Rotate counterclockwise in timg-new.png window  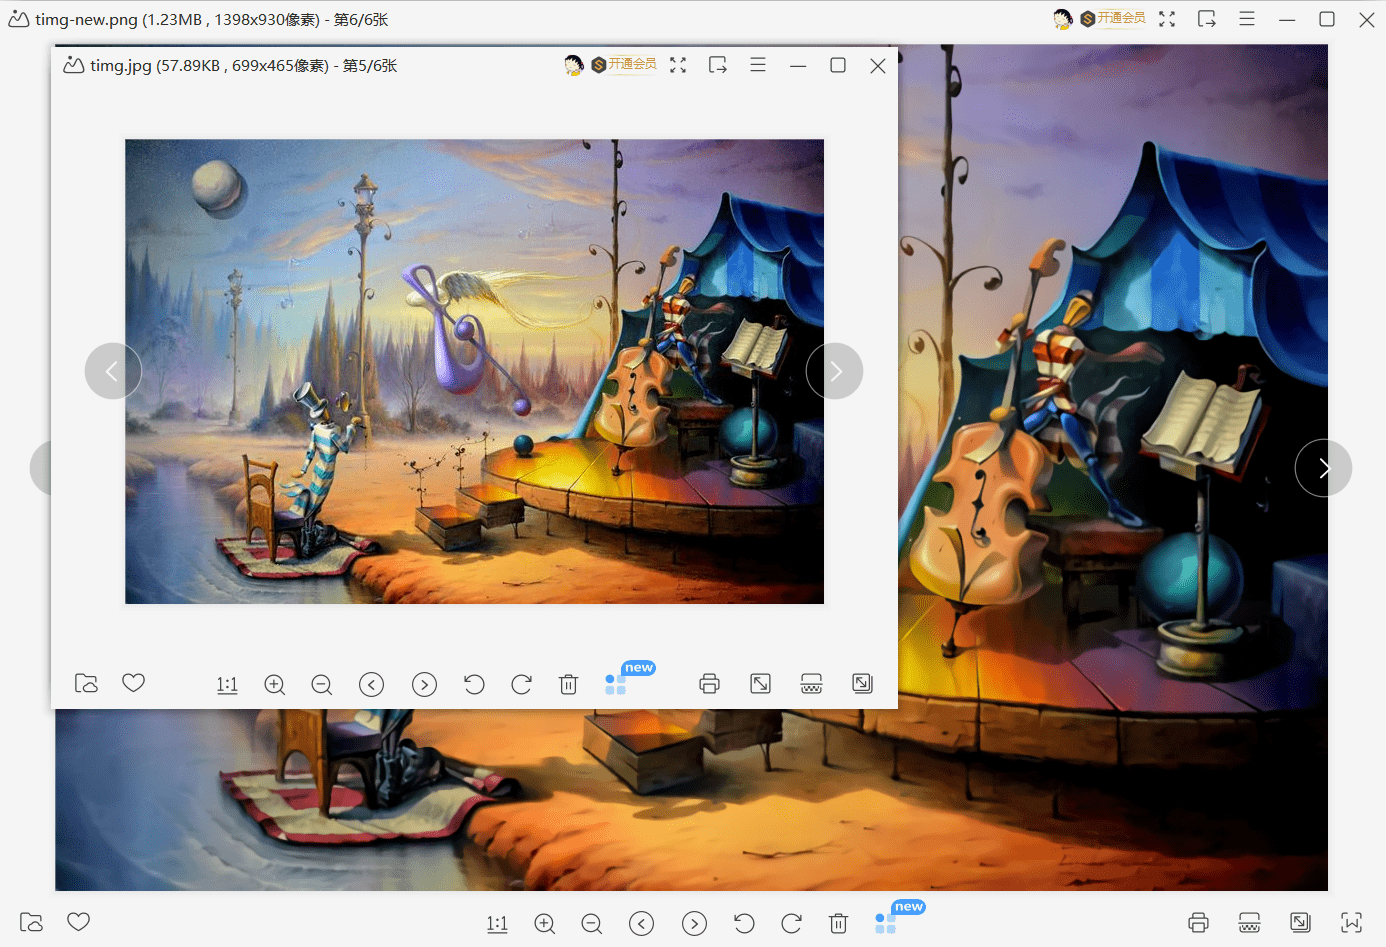(x=744, y=924)
